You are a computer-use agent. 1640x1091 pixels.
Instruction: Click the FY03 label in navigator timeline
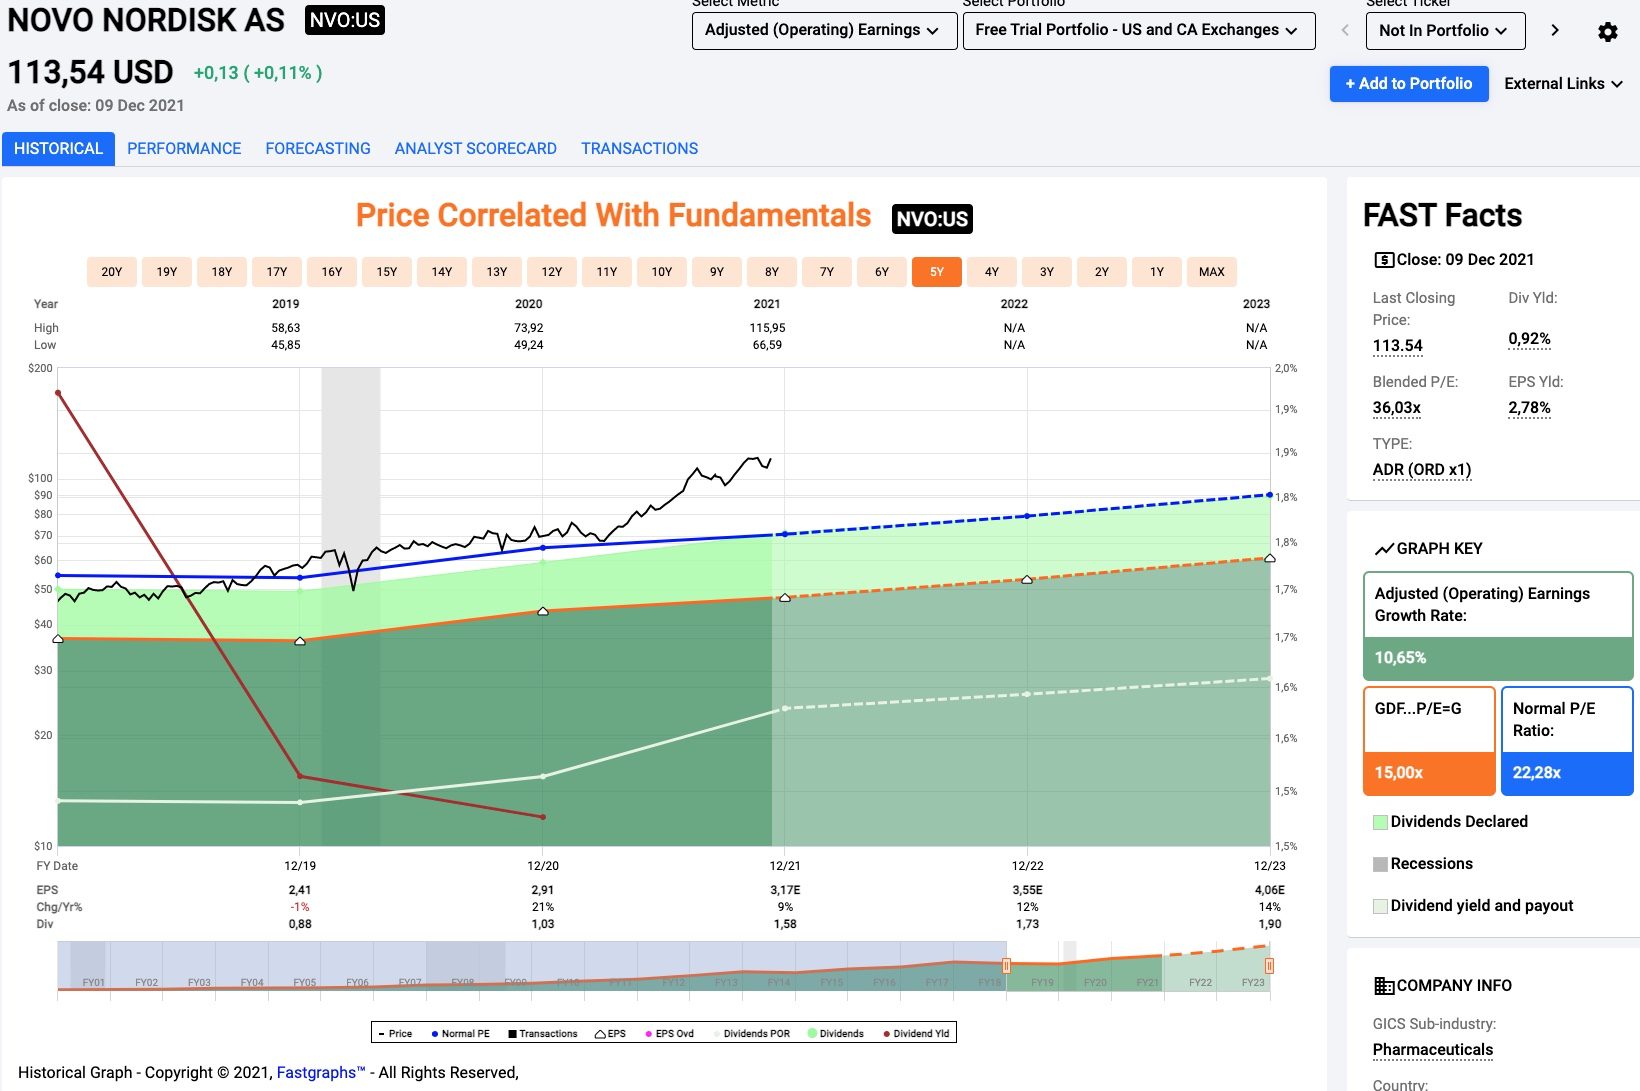click(x=199, y=983)
